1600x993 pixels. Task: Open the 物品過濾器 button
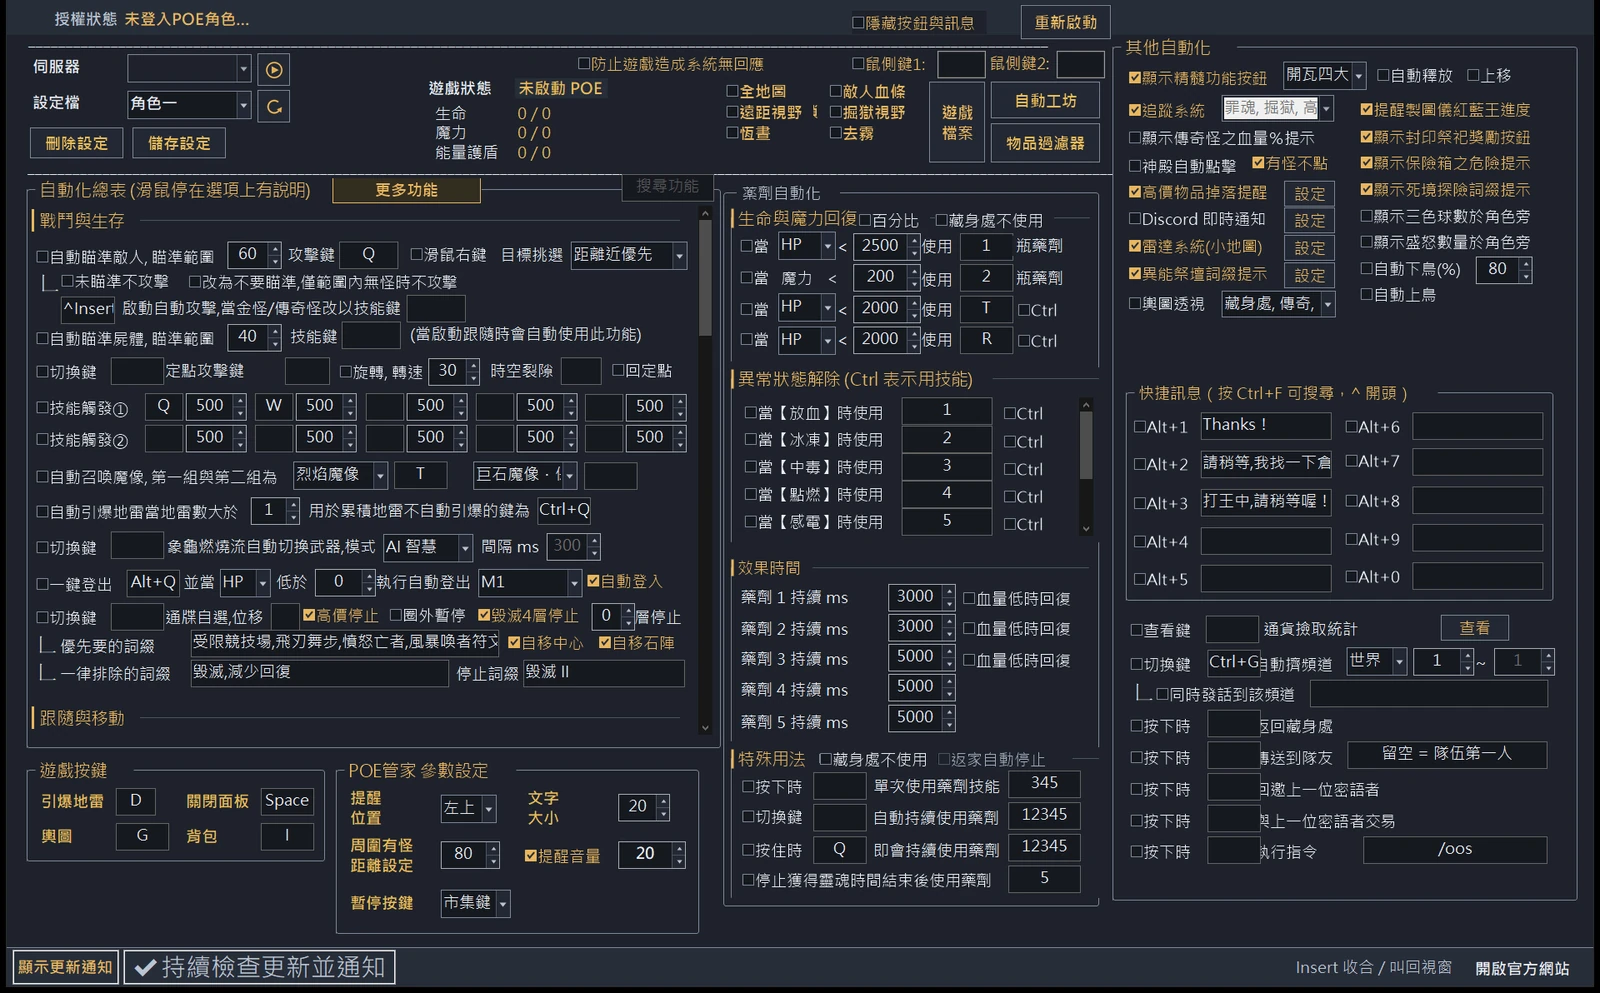coord(1045,143)
